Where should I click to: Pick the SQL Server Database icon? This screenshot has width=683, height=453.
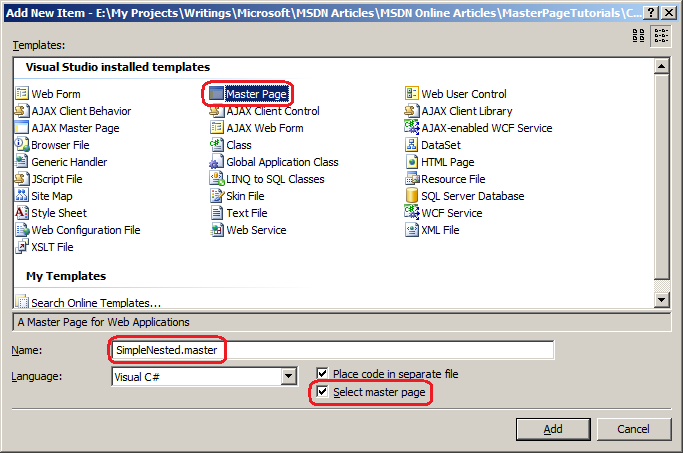[412, 195]
